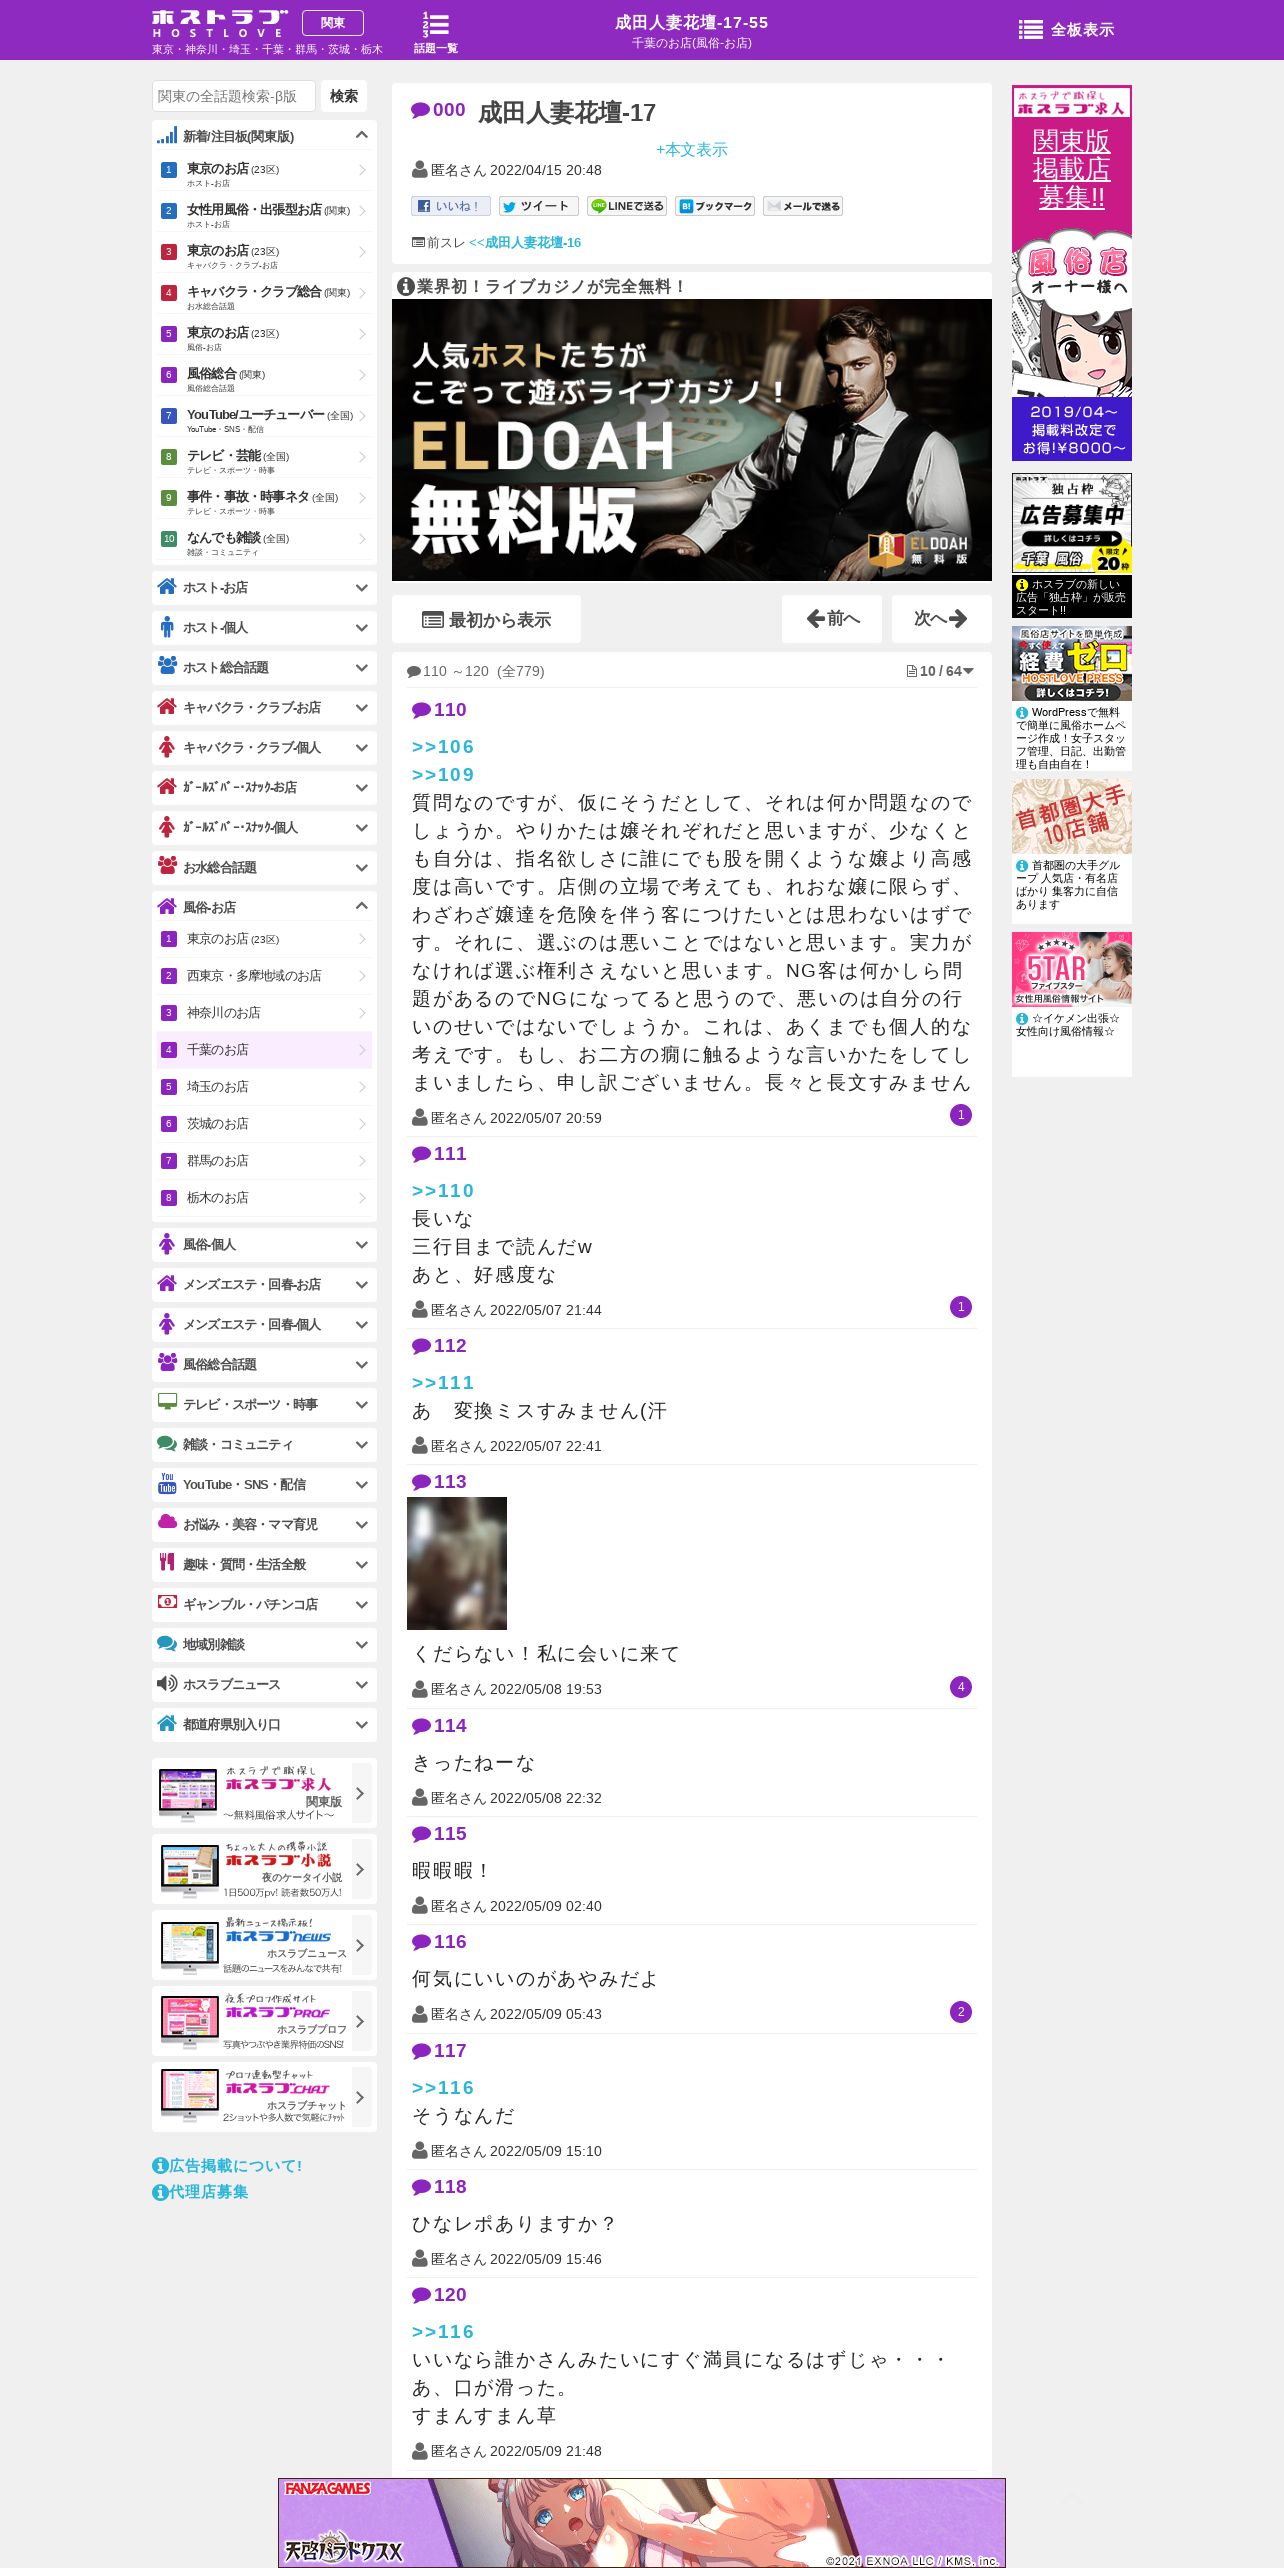1284x2568 pixels.
Task: Open the reply count badge on post 111
Action: (960, 1307)
